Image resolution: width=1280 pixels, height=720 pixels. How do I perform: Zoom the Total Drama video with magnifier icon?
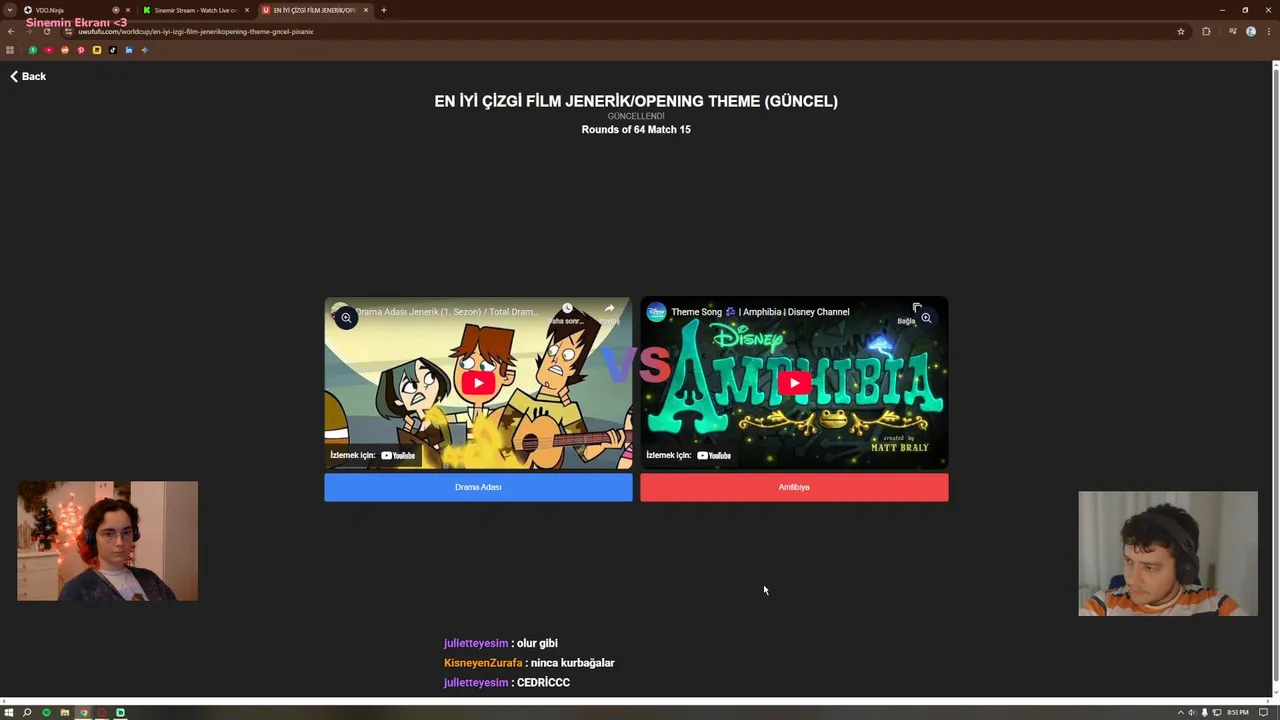346,318
